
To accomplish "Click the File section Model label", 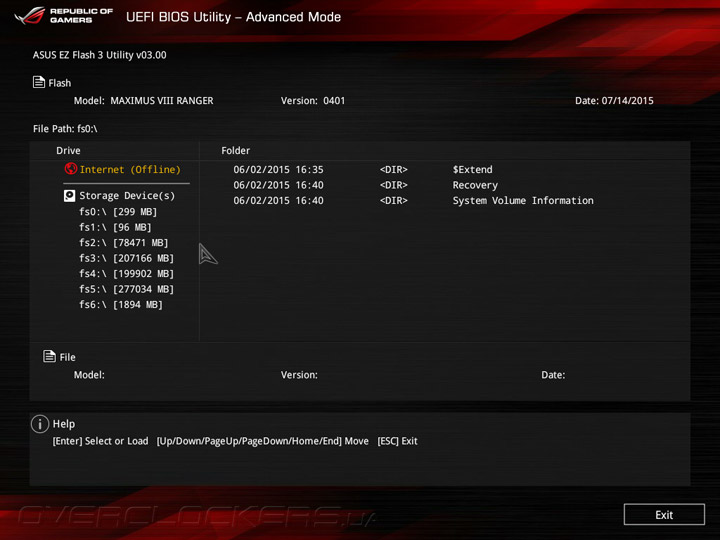I will [x=89, y=375].
